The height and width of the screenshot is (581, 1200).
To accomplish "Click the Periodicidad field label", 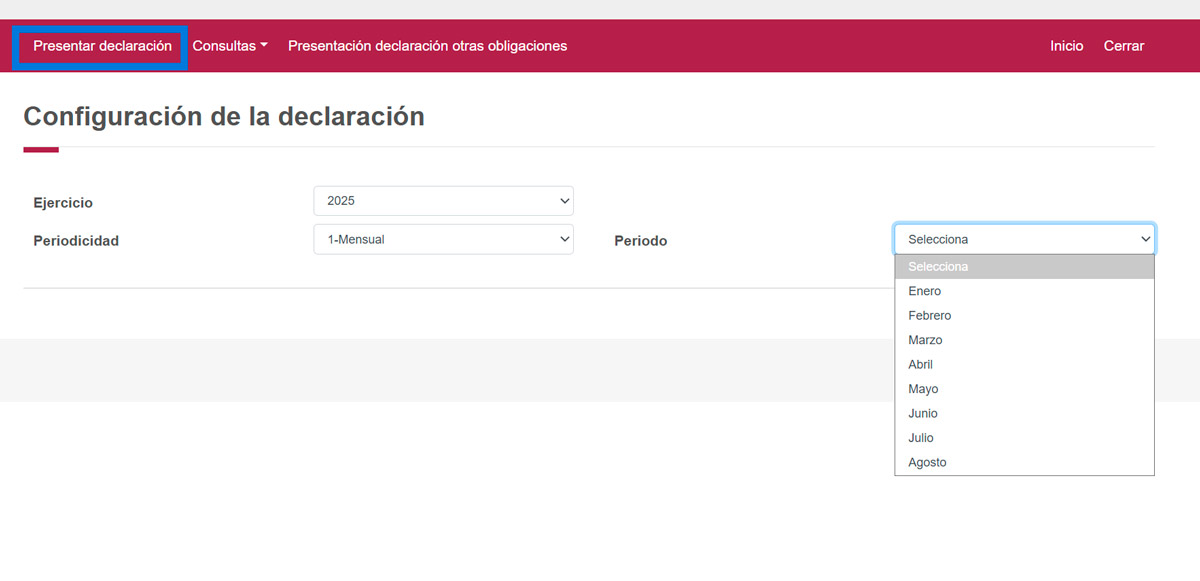I will 76,241.
